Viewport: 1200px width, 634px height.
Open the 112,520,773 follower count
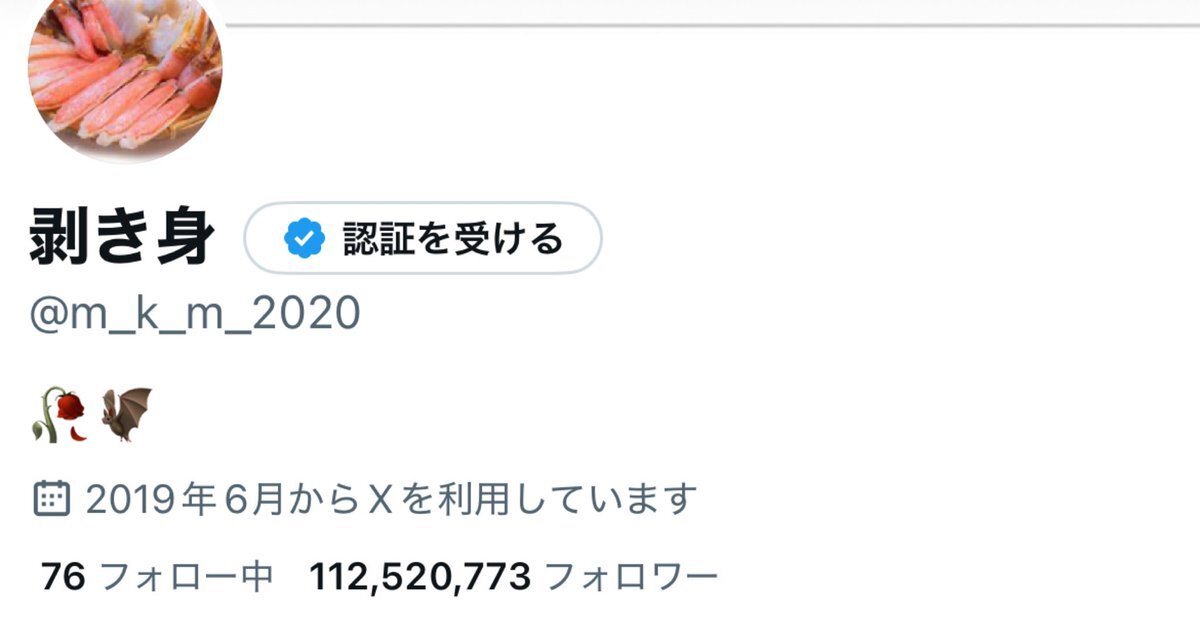click(420, 576)
